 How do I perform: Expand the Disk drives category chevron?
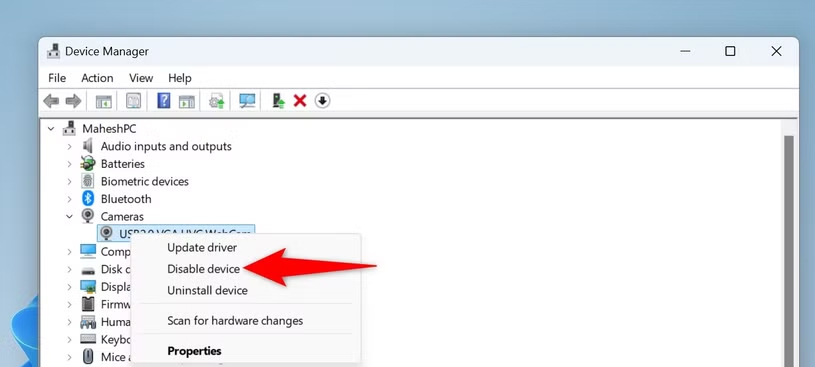coord(69,269)
